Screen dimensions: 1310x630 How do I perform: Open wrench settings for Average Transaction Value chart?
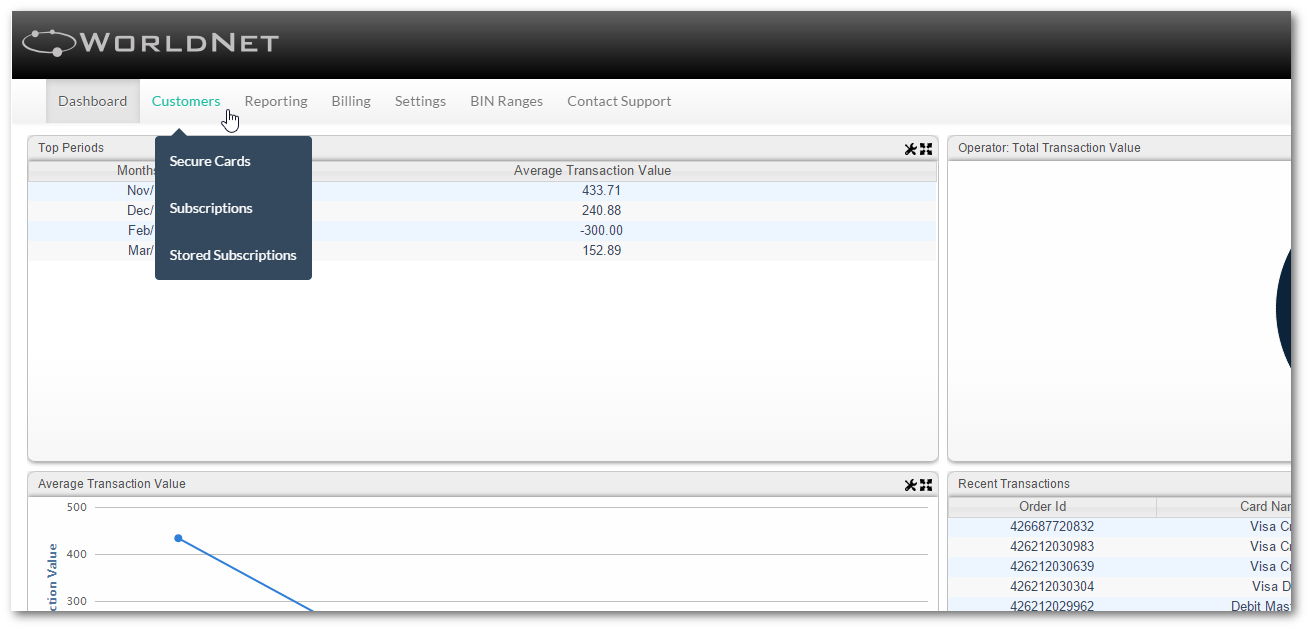(x=910, y=485)
